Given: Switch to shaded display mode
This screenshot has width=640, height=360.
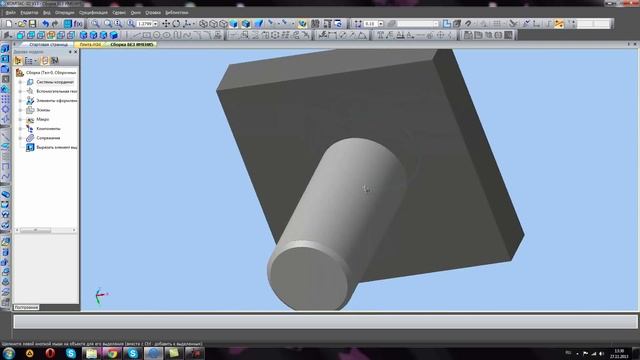Looking at the screenshot, I should tap(233, 24).
